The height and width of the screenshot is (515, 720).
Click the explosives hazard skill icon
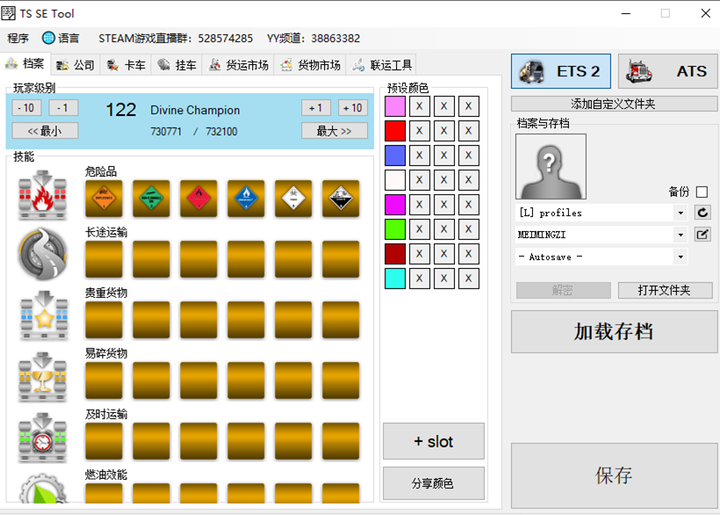[x=104, y=198]
